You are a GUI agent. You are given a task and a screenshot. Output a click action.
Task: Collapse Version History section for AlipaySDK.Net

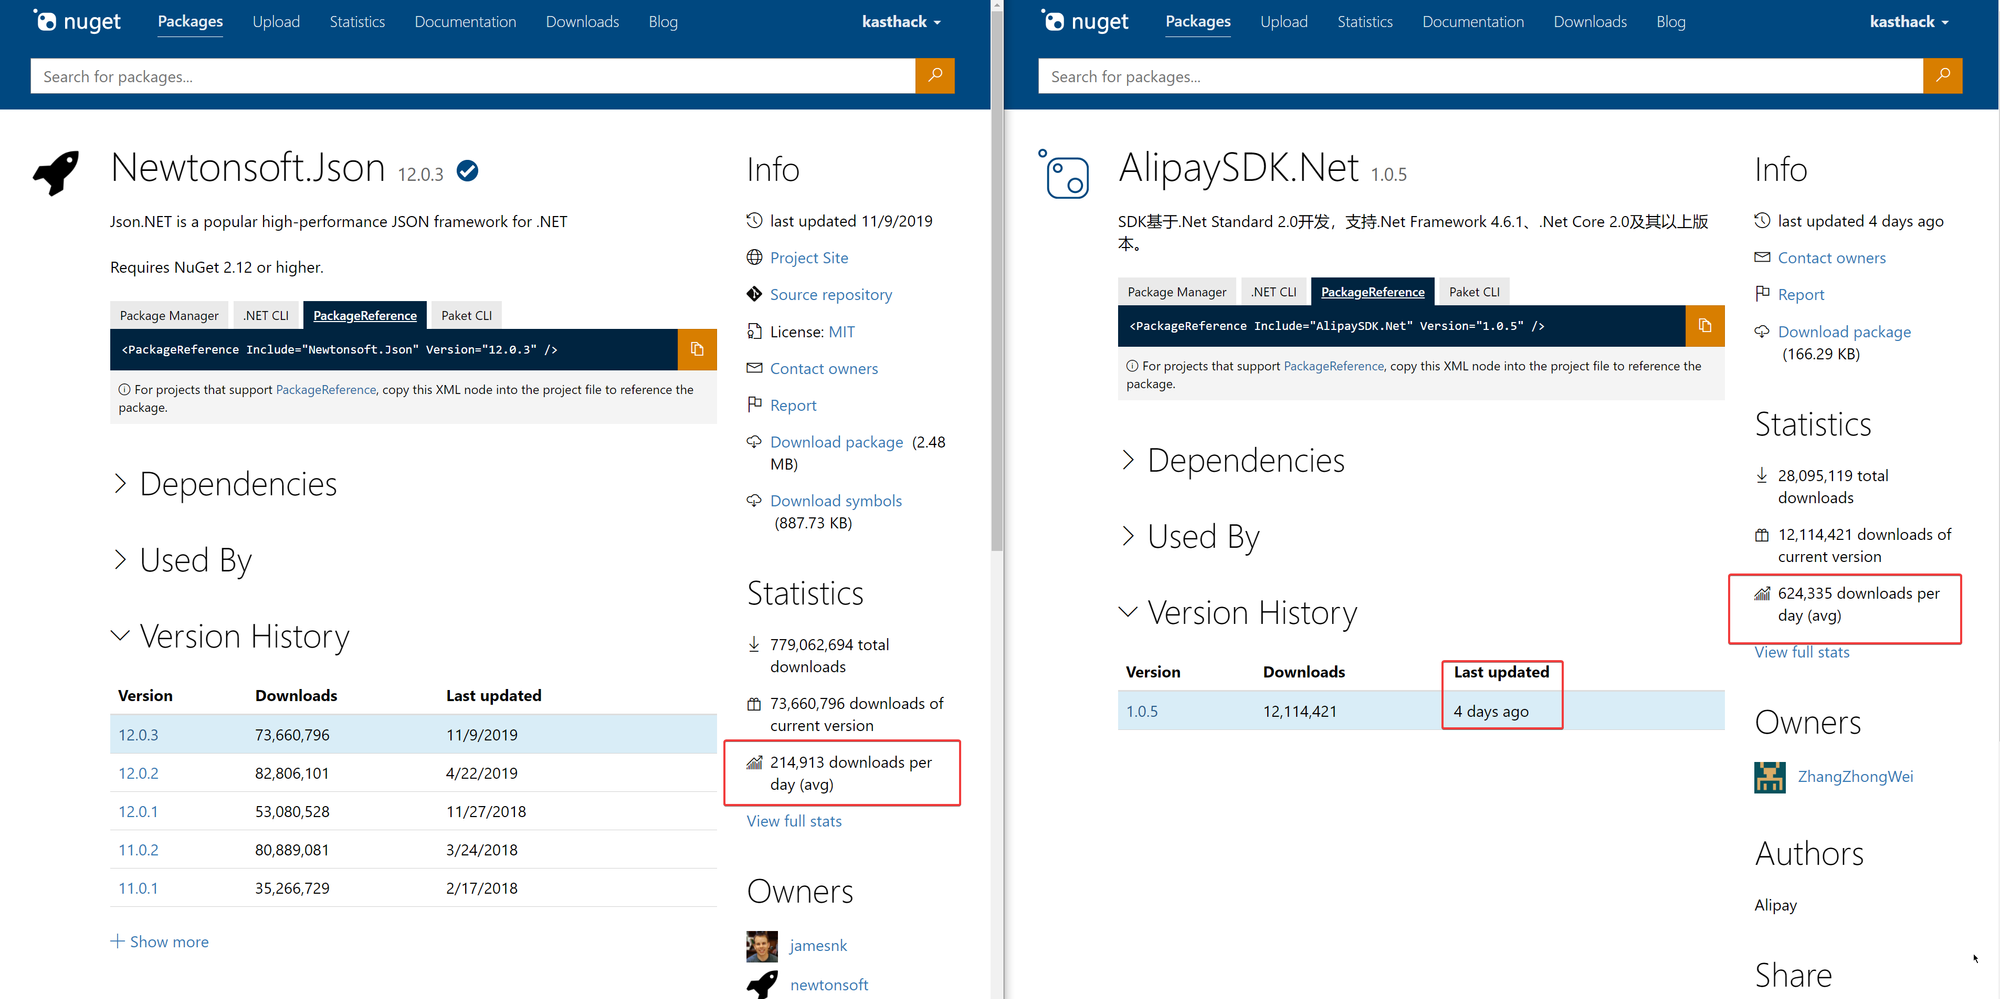[1239, 612]
